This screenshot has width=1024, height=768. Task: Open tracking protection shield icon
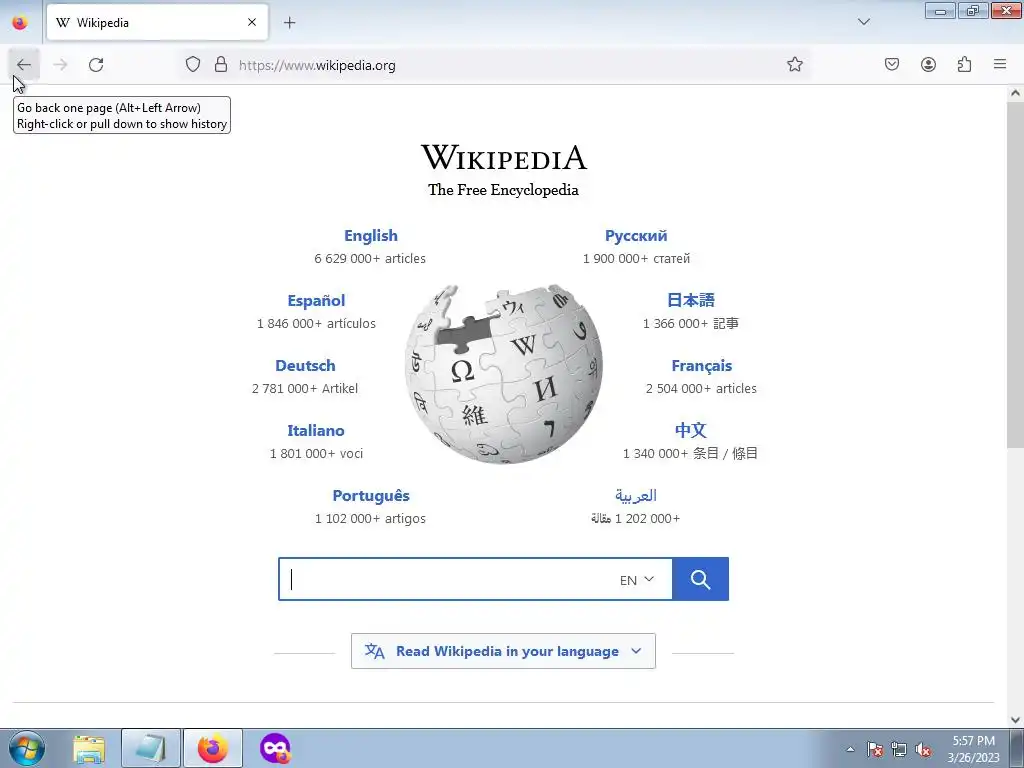click(193, 64)
